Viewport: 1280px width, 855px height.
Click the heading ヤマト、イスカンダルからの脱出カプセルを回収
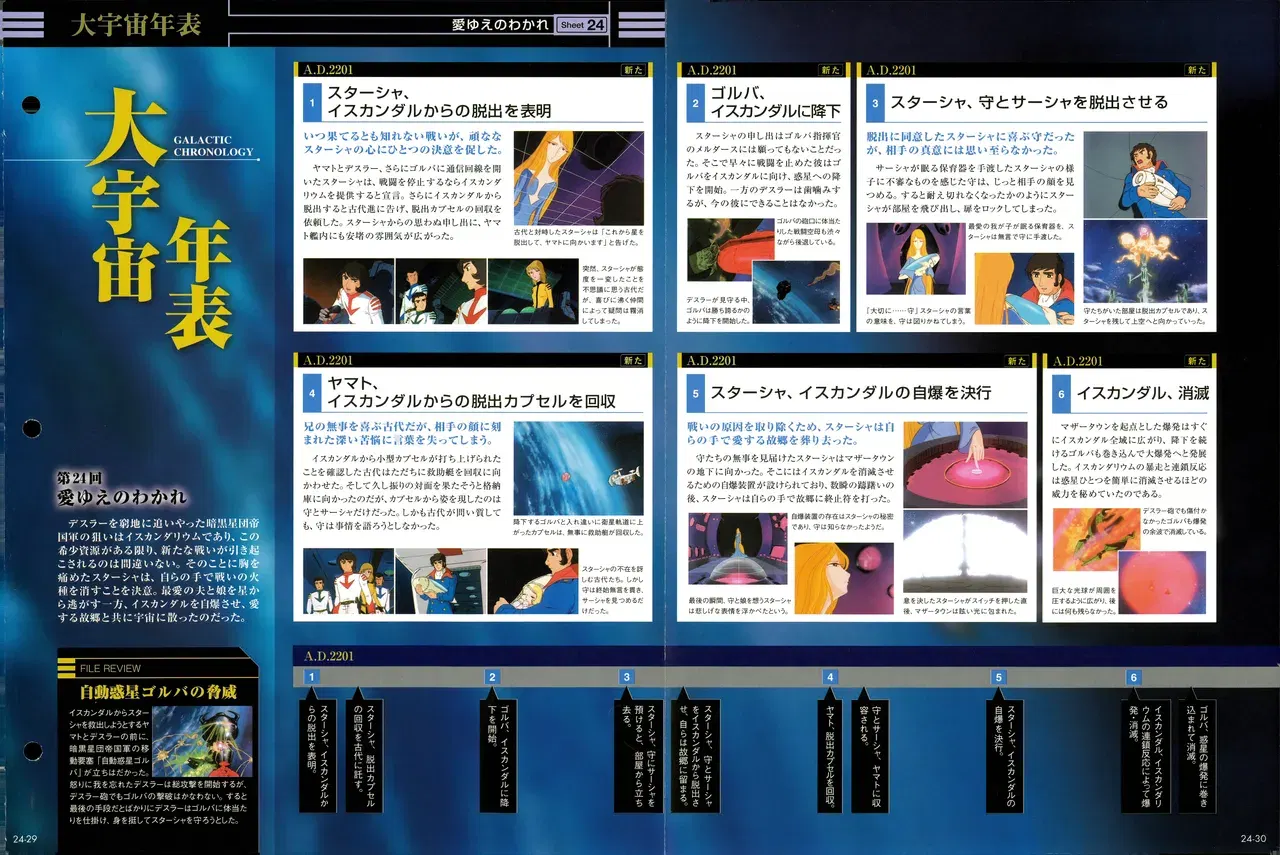click(471, 392)
